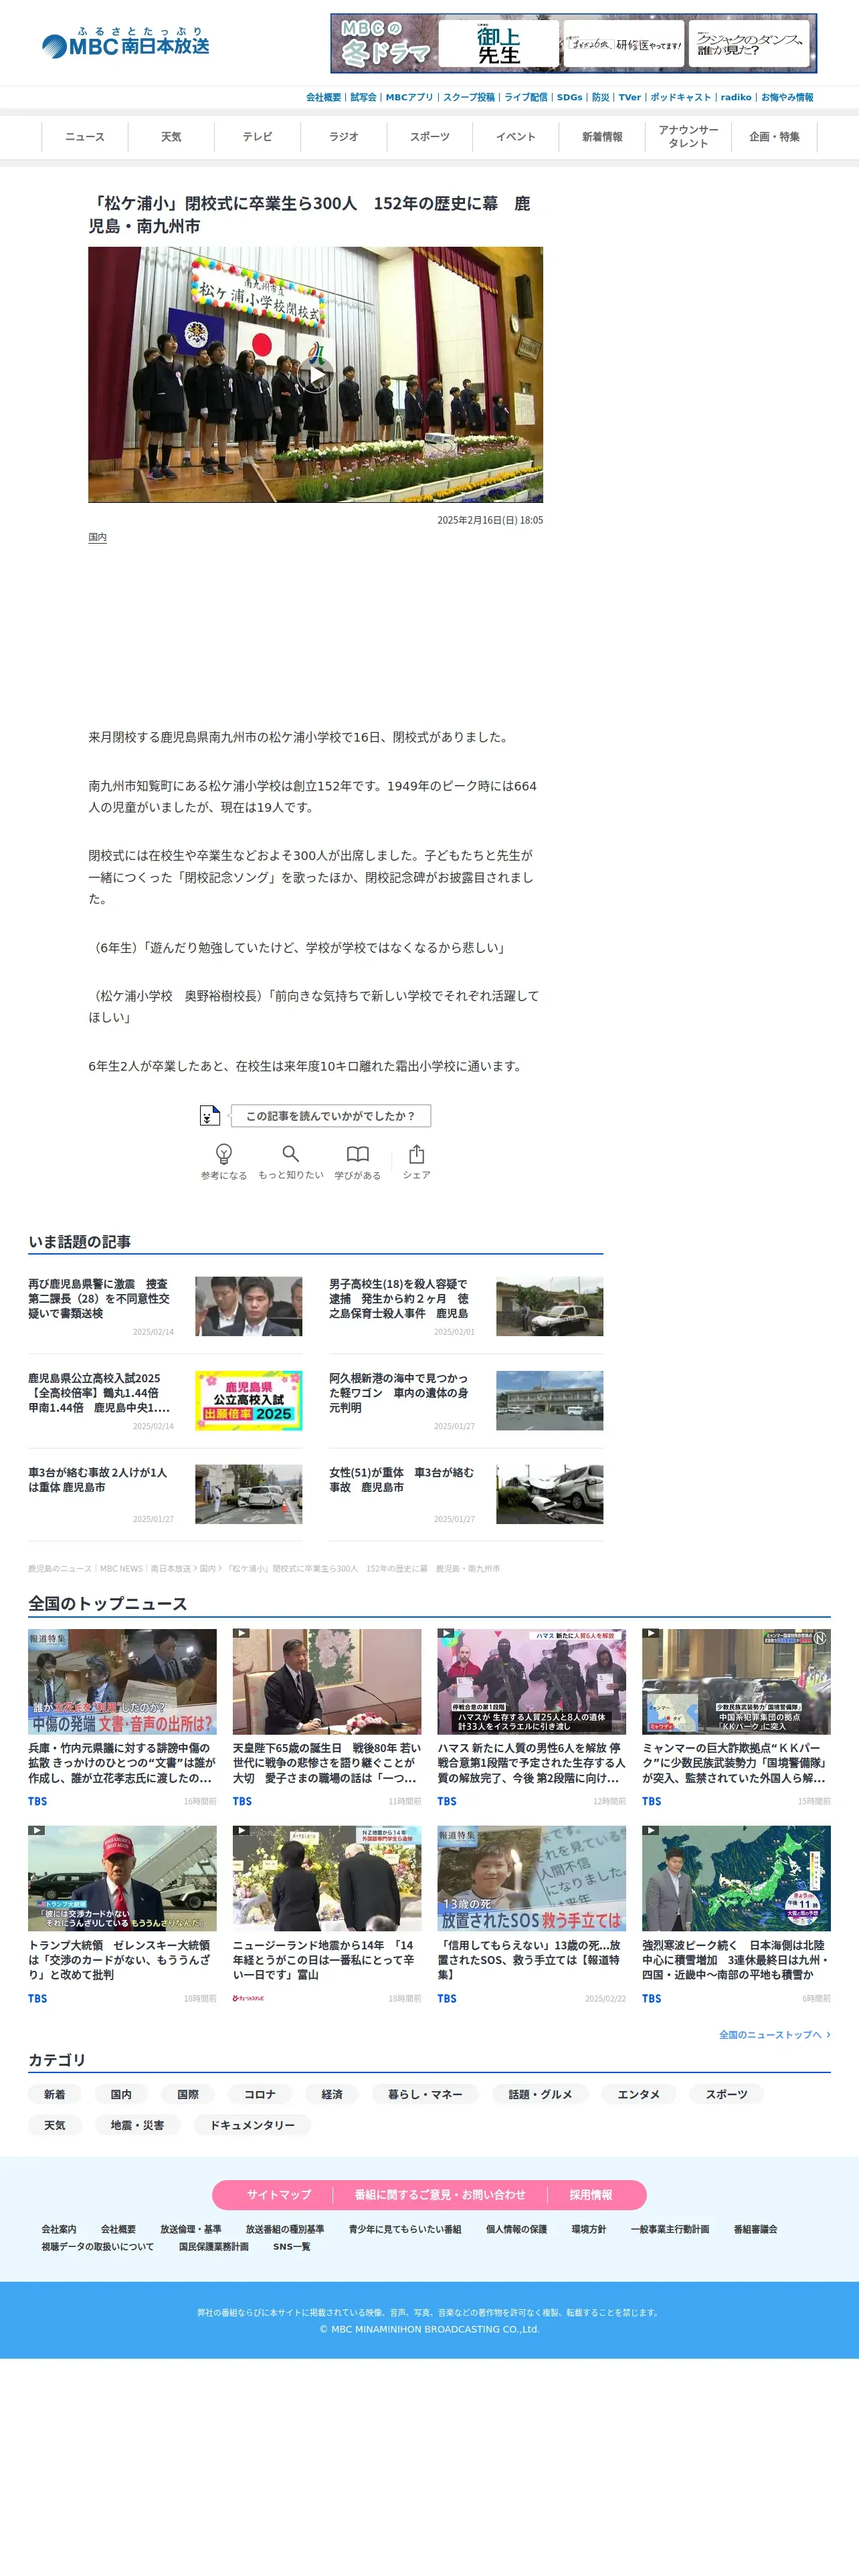Click the 会社概要 top link
859x2576 pixels.
[323, 97]
